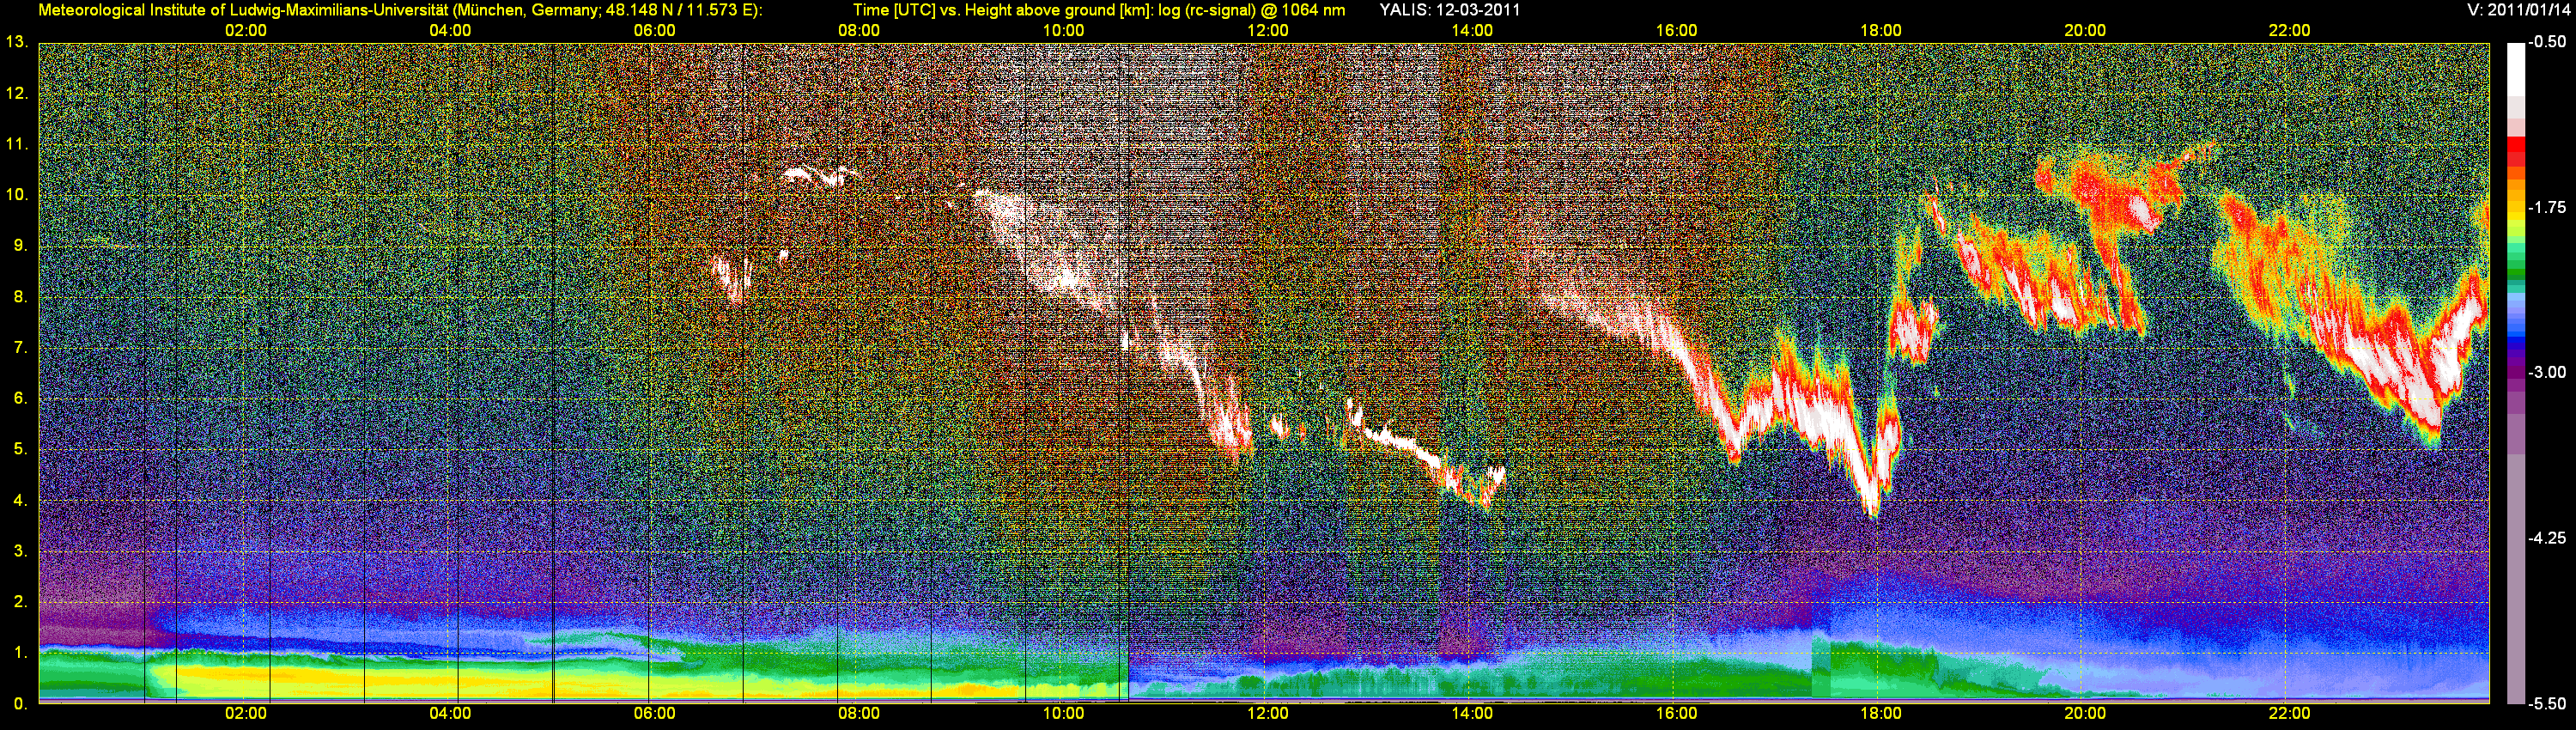Click the 0. height axis label
The image size is (2576, 730).
tap(20, 704)
